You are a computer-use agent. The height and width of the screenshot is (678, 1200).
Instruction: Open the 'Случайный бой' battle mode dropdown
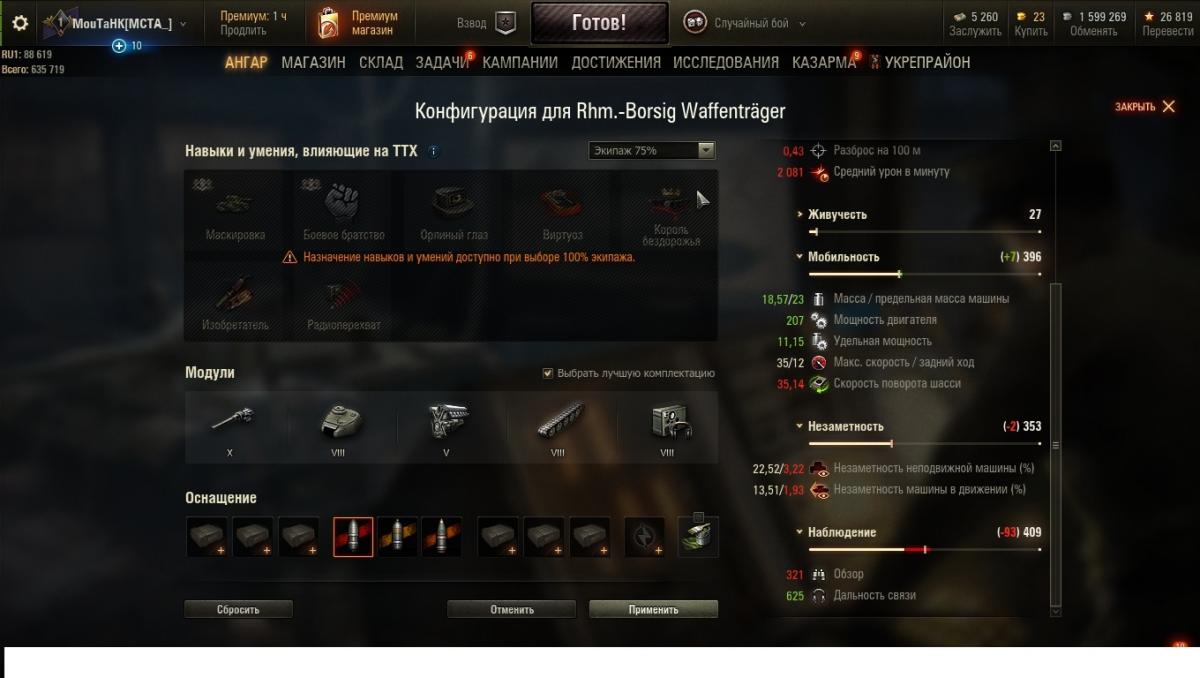pos(745,23)
